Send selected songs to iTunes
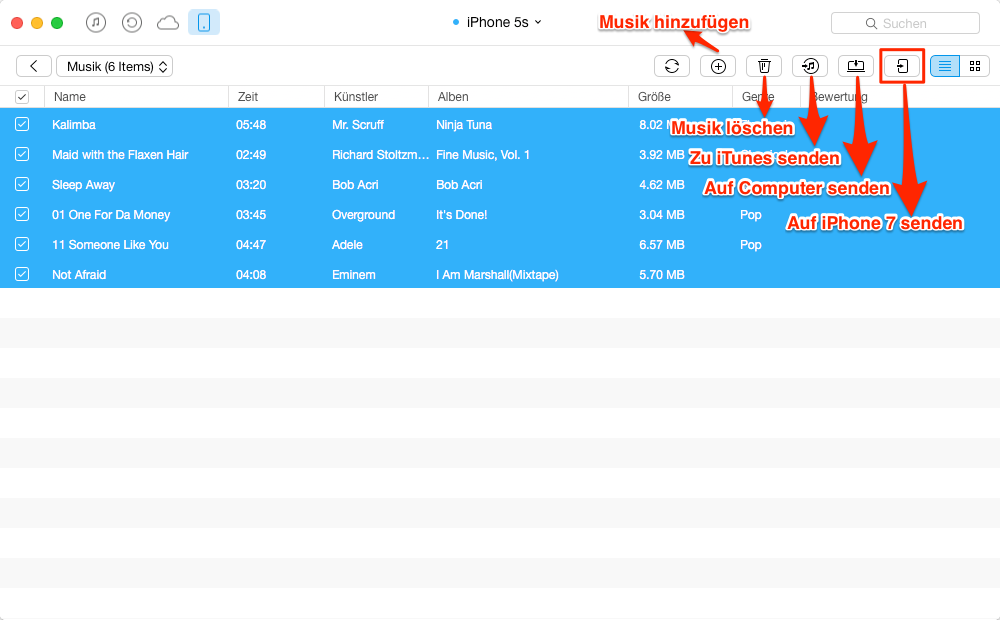This screenshot has height=620, width=1000. [810, 66]
